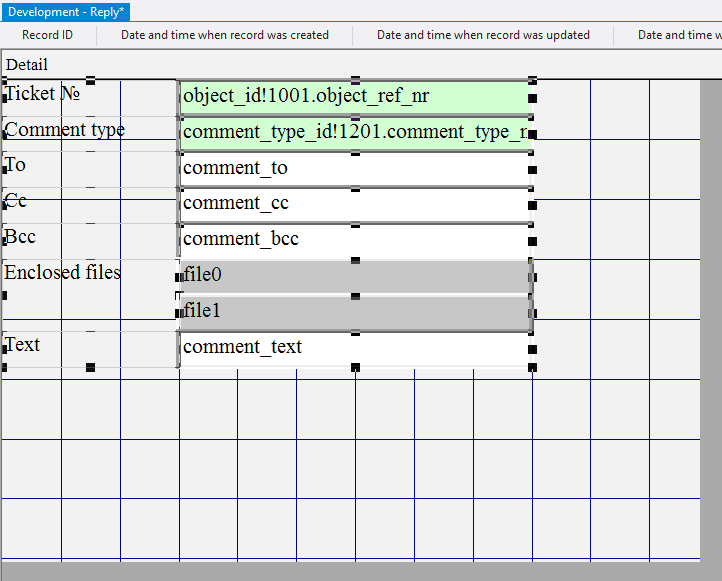Select the Comment type label
Image resolution: width=722 pixels, height=581 pixels.
[x=65, y=130]
